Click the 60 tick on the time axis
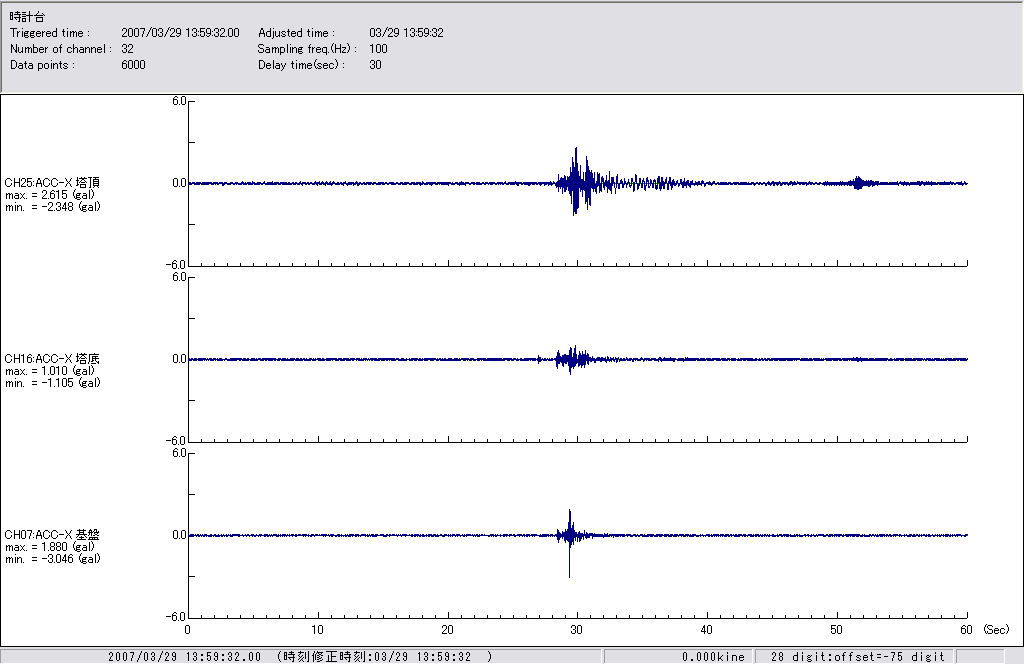The width and height of the screenshot is (1024, 664). [x=966, y=630]
